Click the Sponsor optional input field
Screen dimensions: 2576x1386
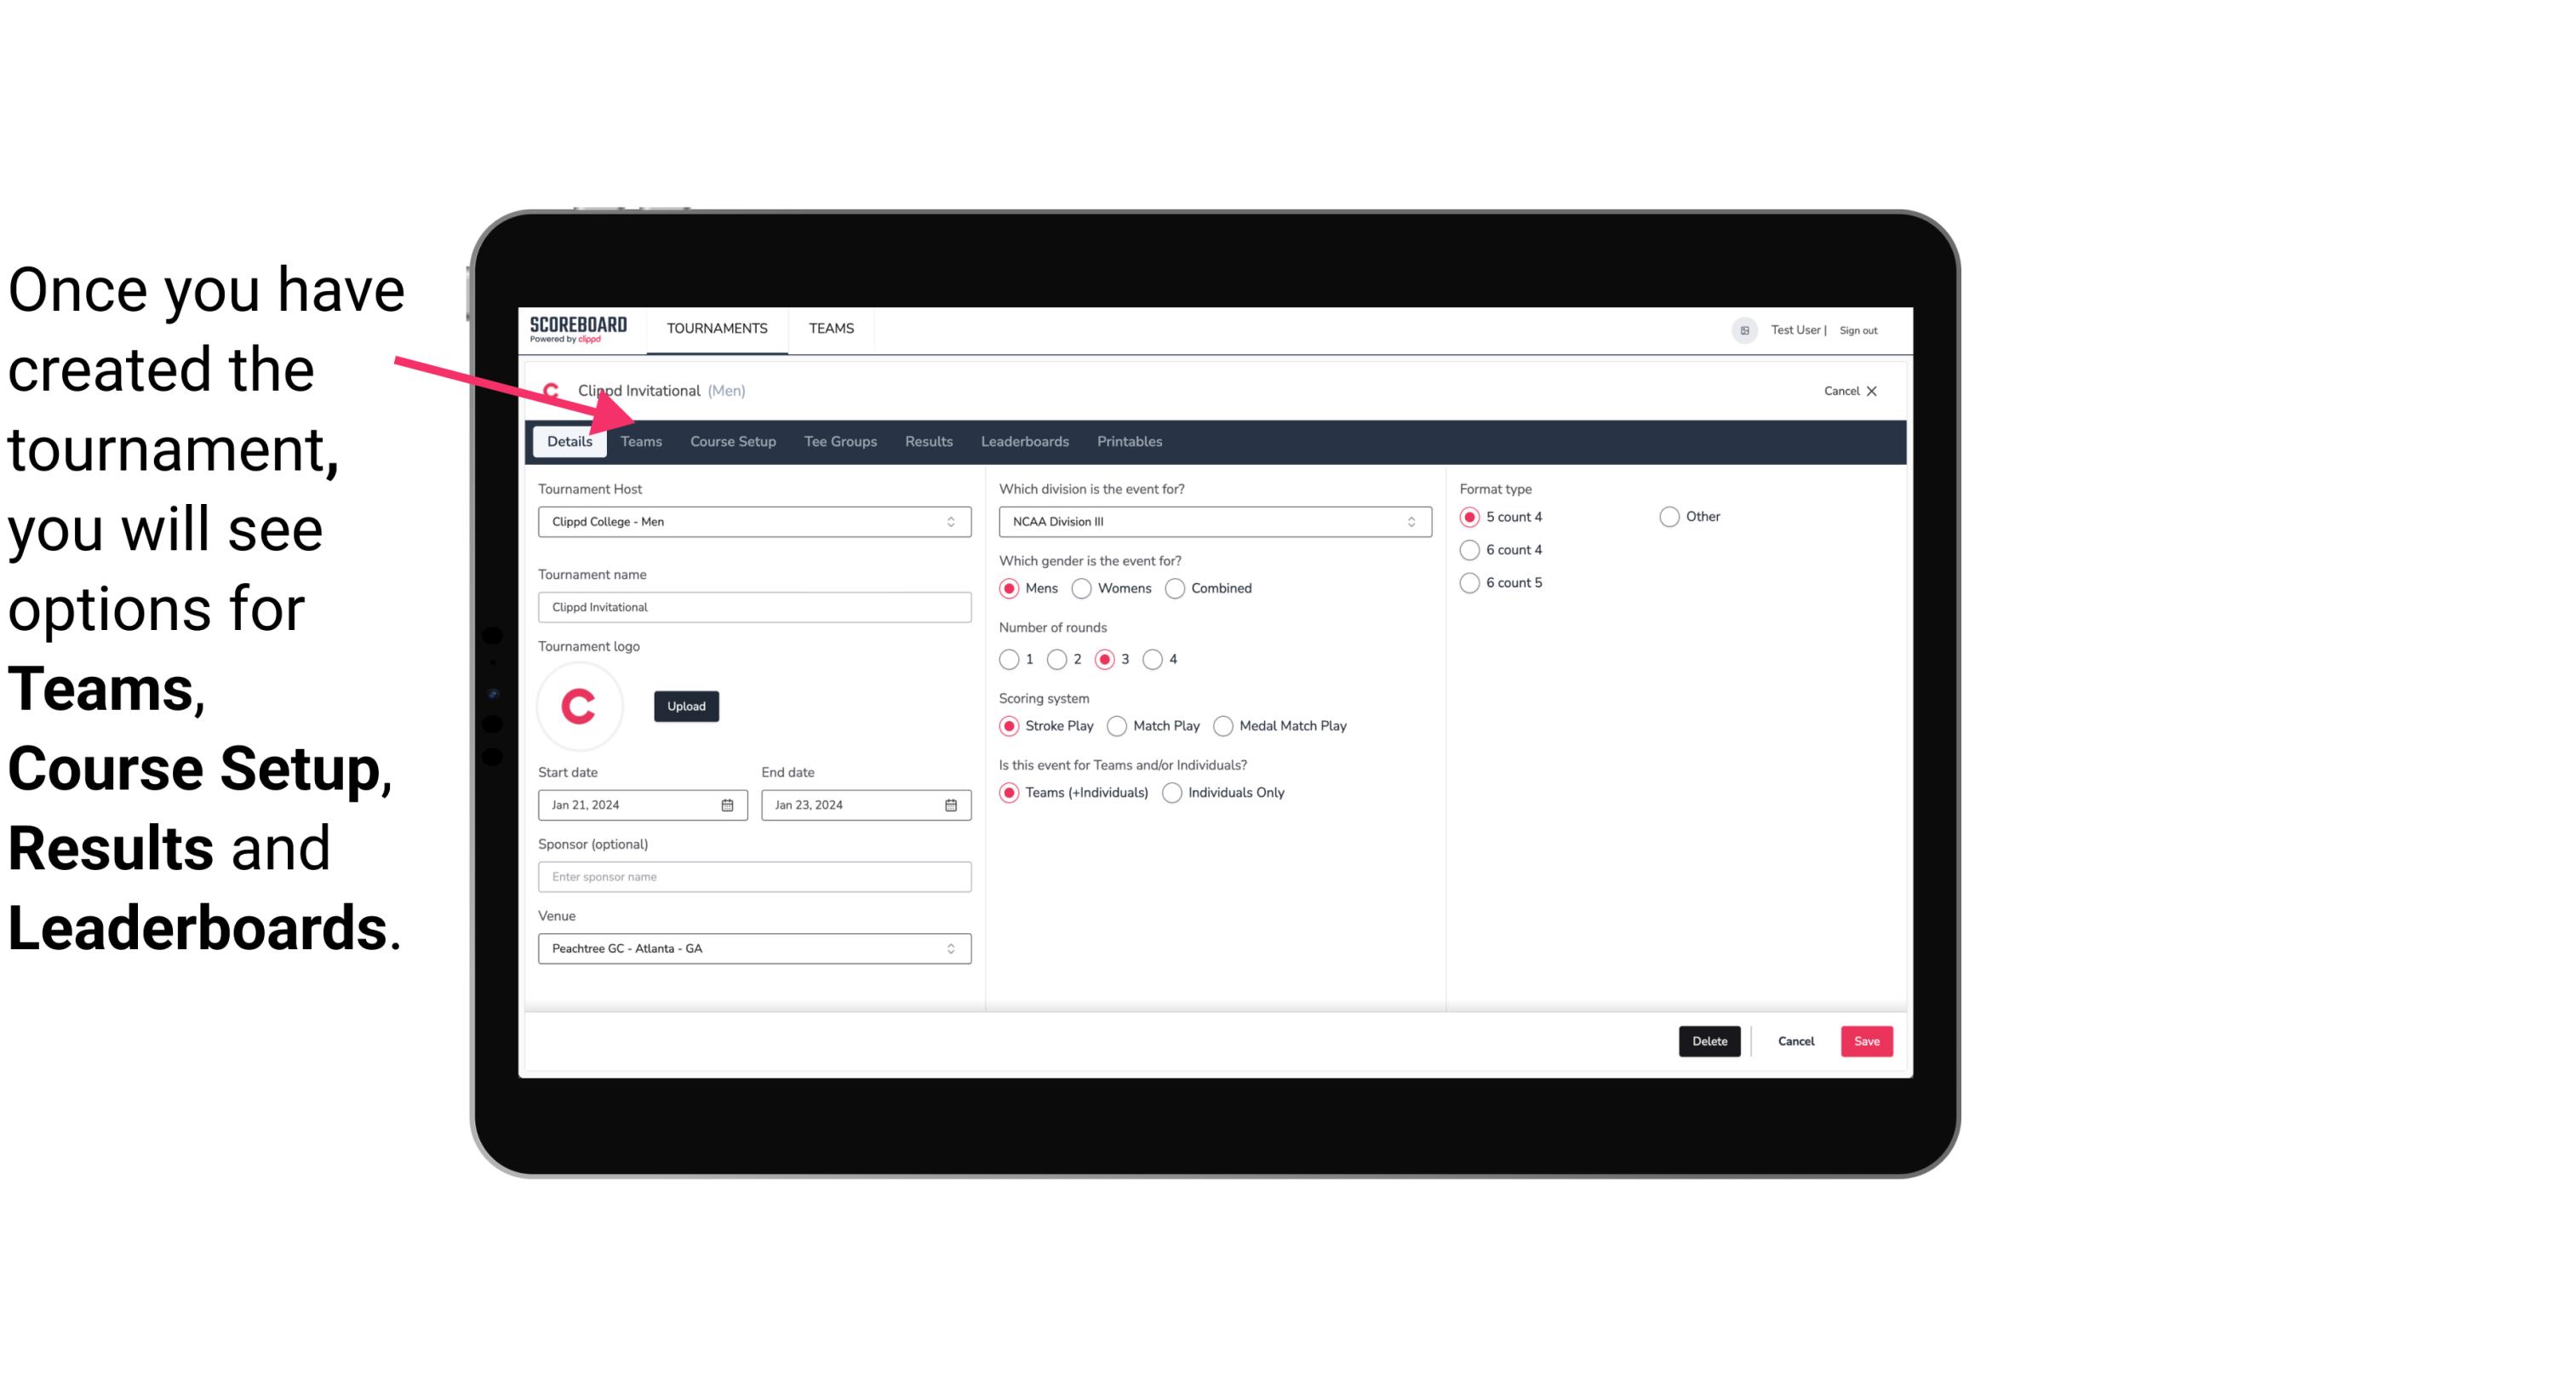pyautogui.click(x=754, y=876)
